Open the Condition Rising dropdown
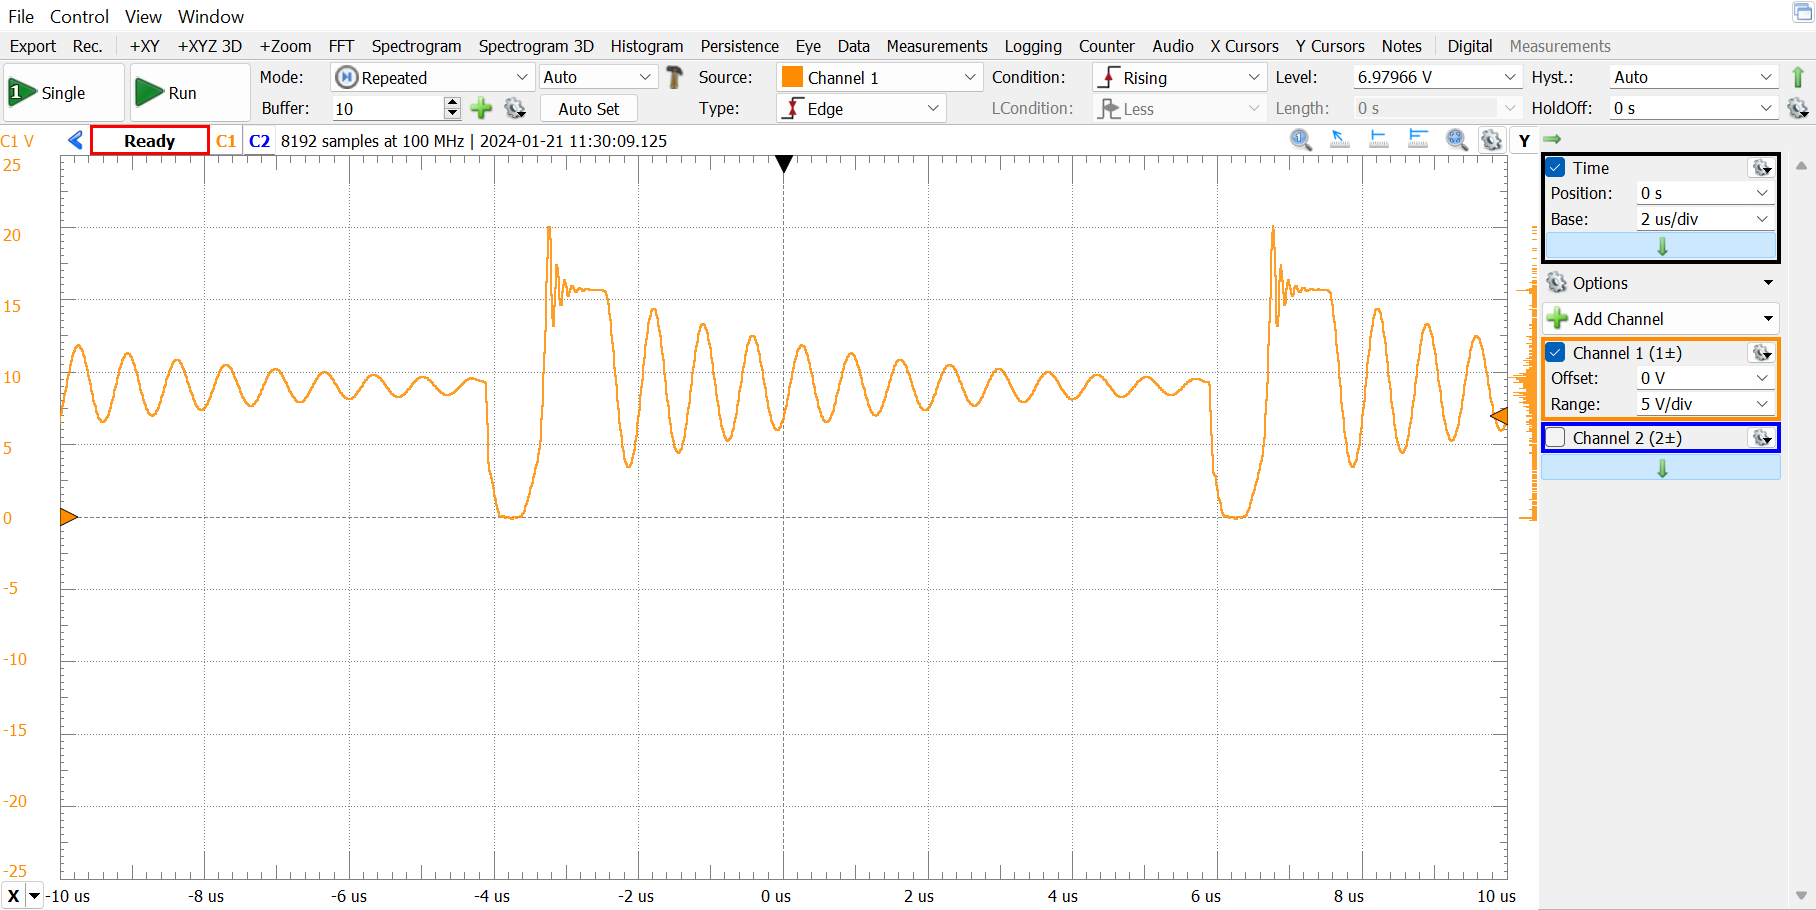The image size is (1816, 910). 1179,77
